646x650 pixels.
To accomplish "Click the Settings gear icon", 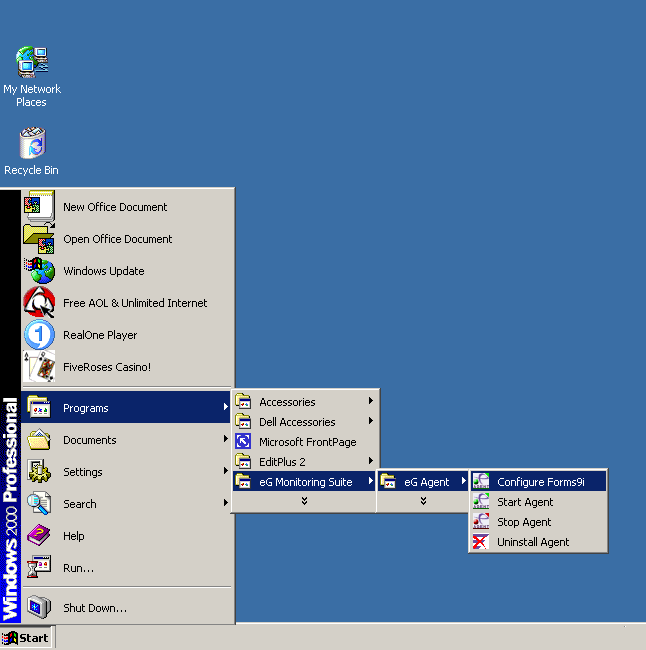I will (x=39, y=471).
